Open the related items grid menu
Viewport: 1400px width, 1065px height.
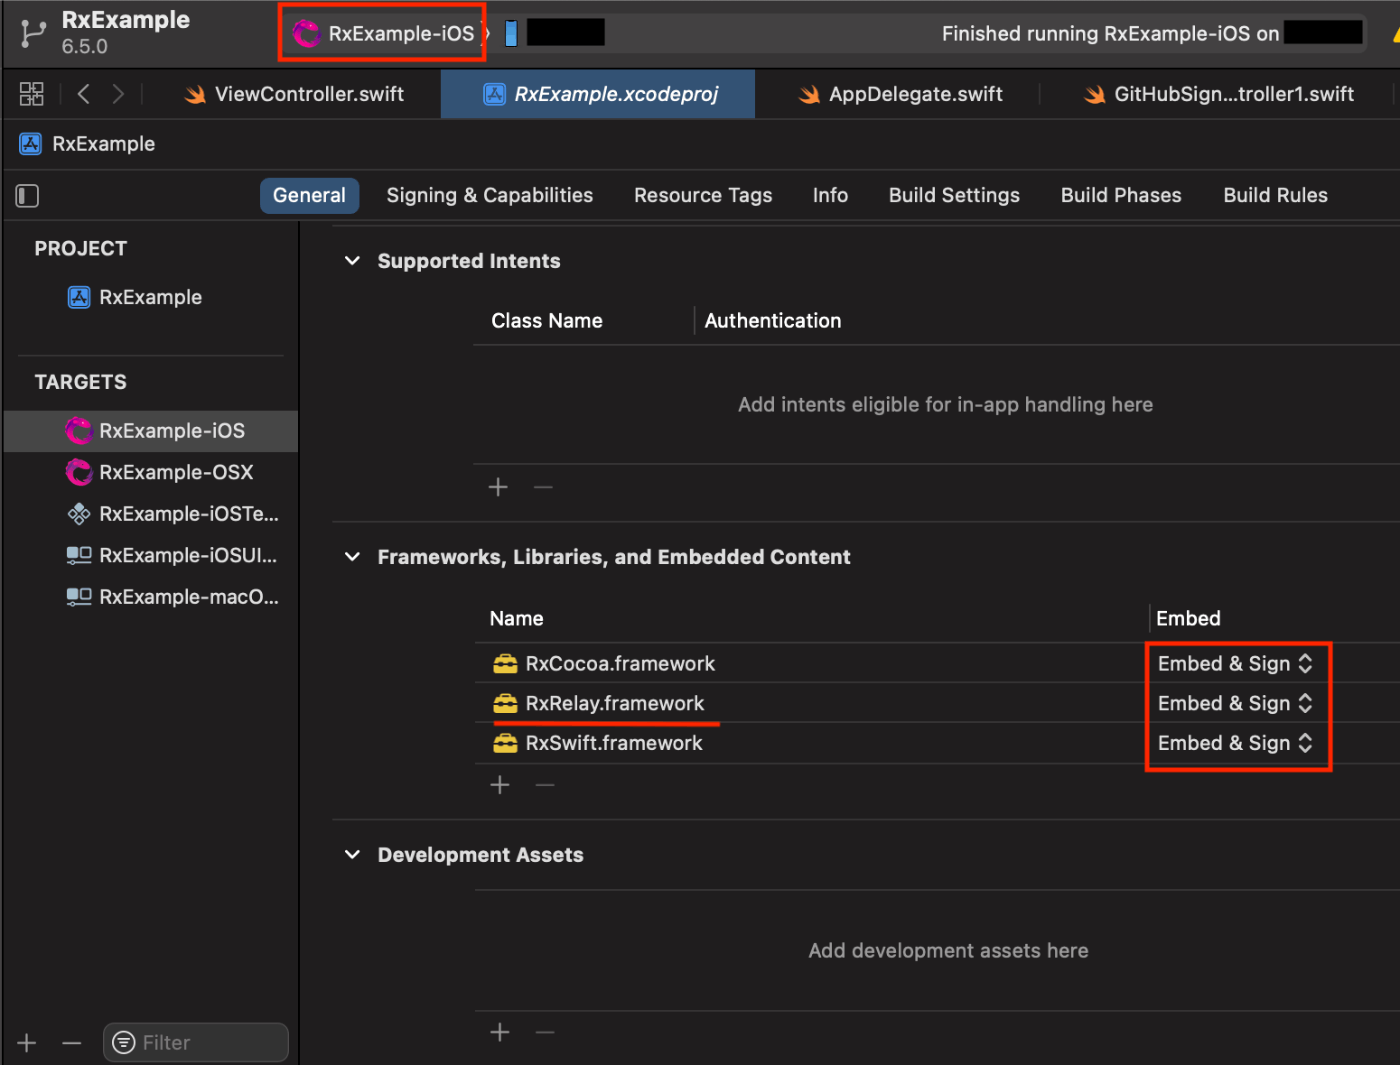coord(32,94)
